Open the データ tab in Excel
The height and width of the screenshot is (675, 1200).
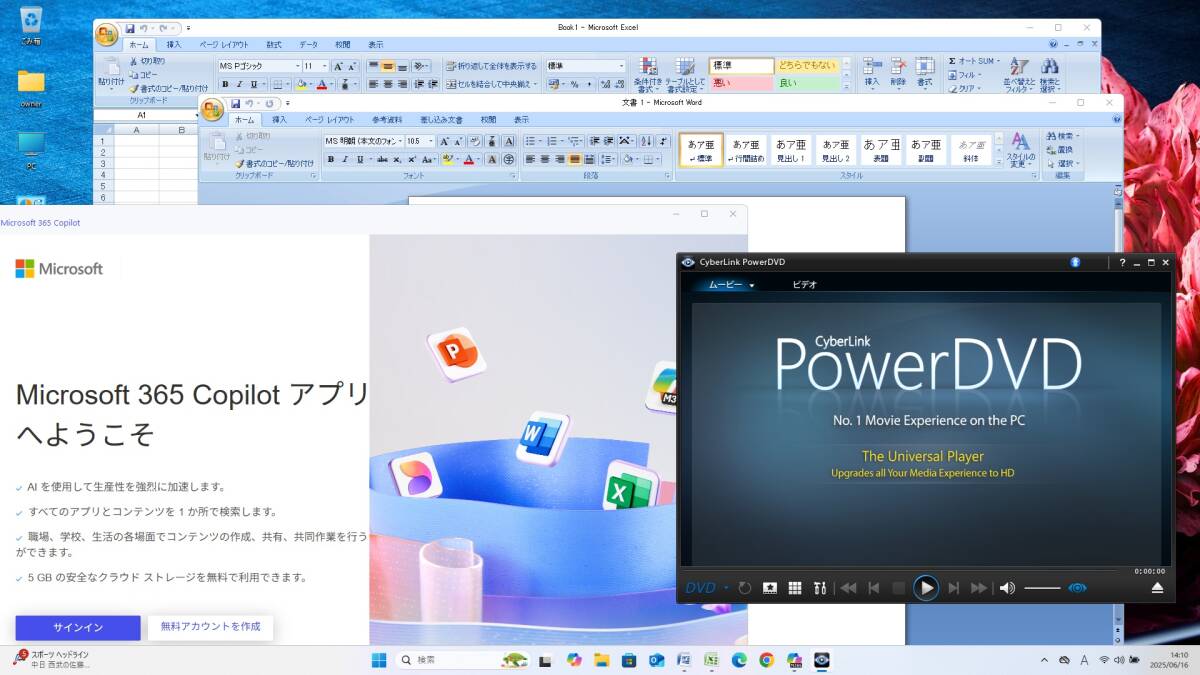[x=308, y=45]
